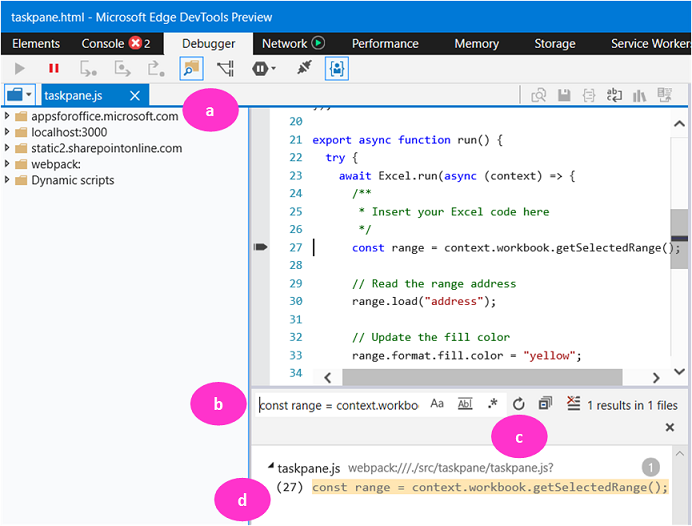Viewport: 692px width, 526px height.
Task: Click the scroll down arrow in code editor
Action: point(679,372)
